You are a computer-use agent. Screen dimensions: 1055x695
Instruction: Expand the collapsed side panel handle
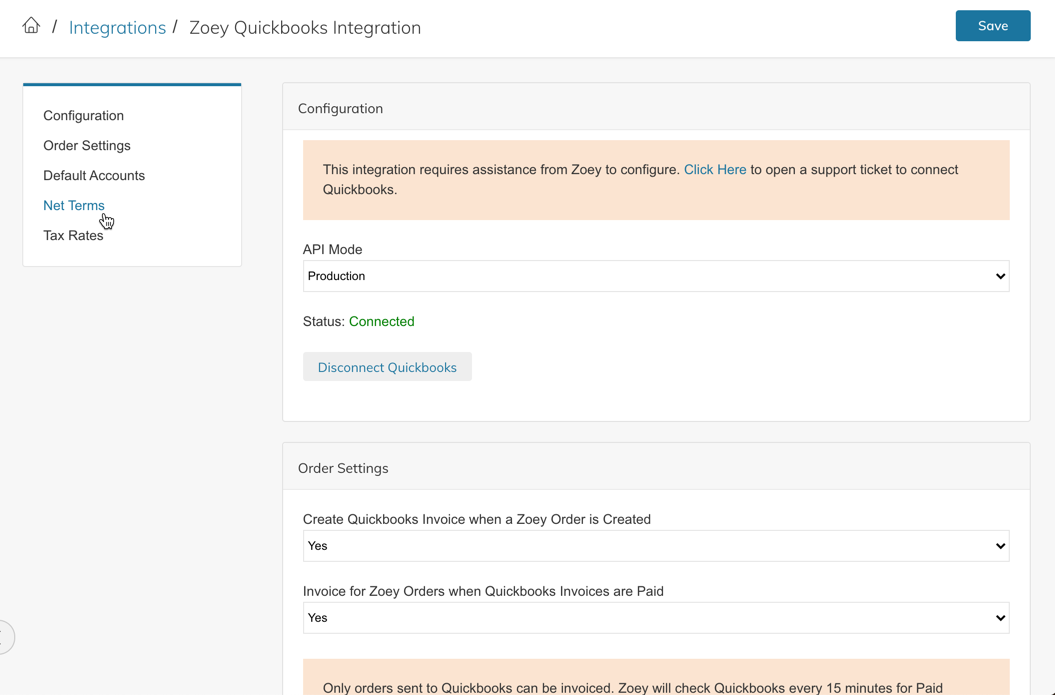tap(5, 637)
